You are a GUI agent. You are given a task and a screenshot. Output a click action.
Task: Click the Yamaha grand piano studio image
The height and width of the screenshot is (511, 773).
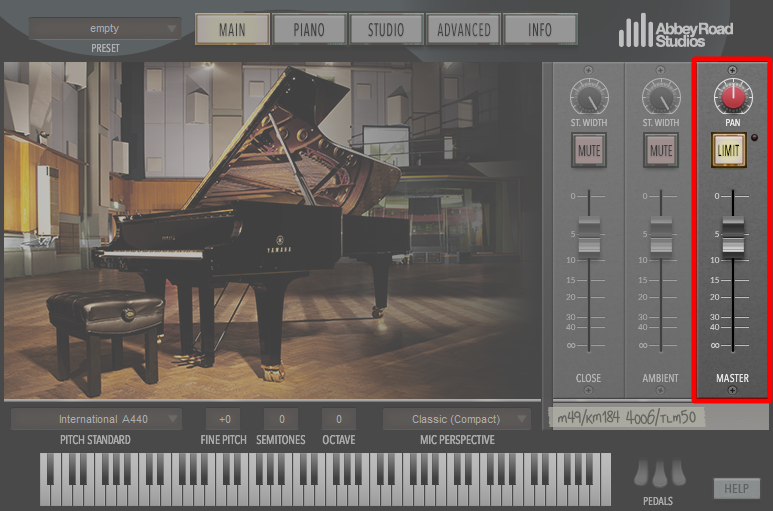(x=273, y=230)
